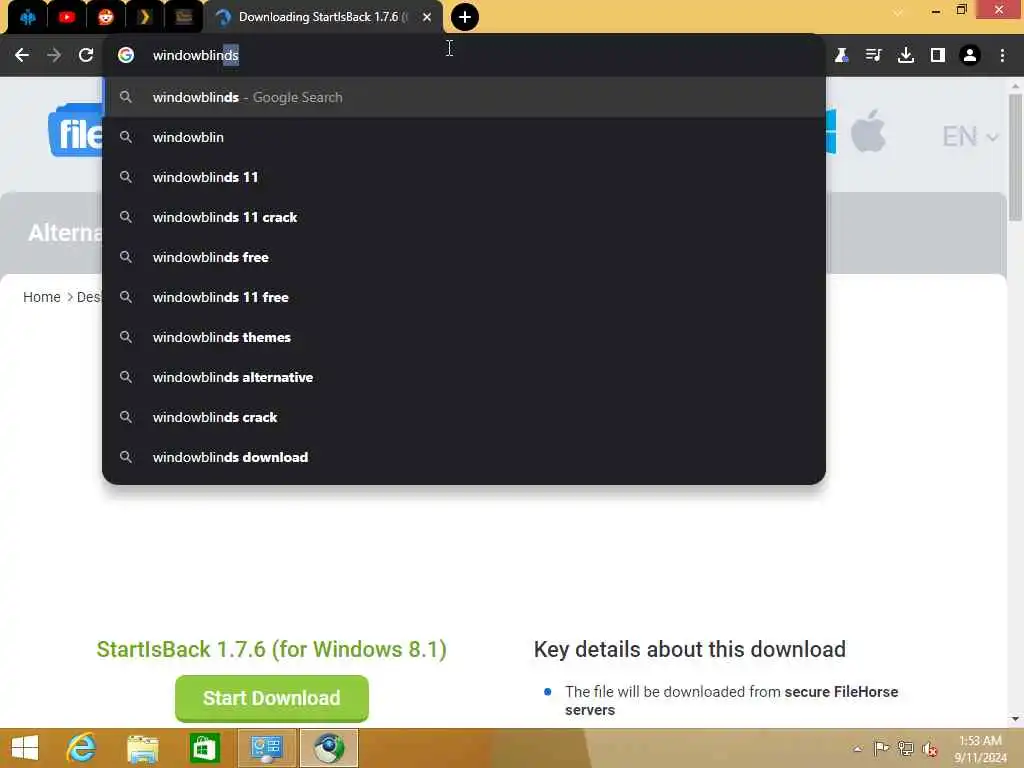
Task: Open the media controls icon
Action: point(873,56)
